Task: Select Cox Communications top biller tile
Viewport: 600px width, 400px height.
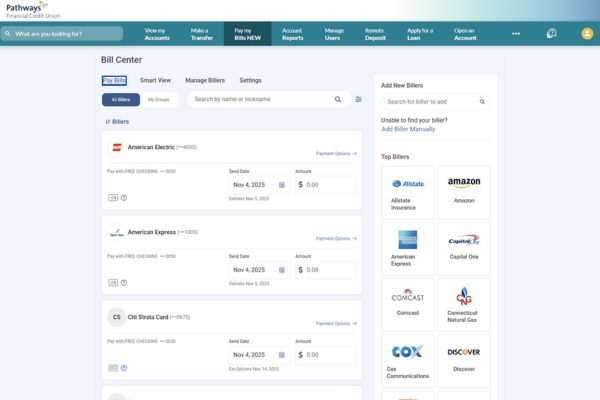Action: click(x=408, y=361)
